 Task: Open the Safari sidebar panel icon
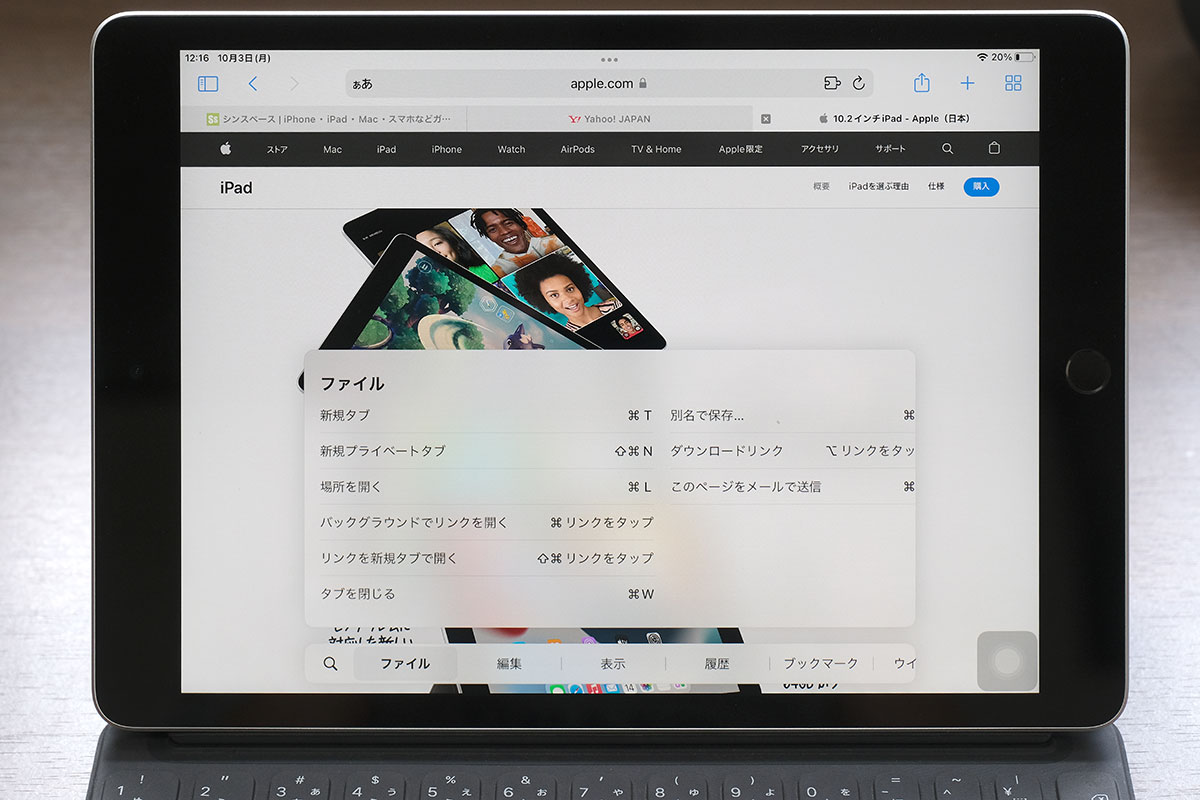[208, 84]
